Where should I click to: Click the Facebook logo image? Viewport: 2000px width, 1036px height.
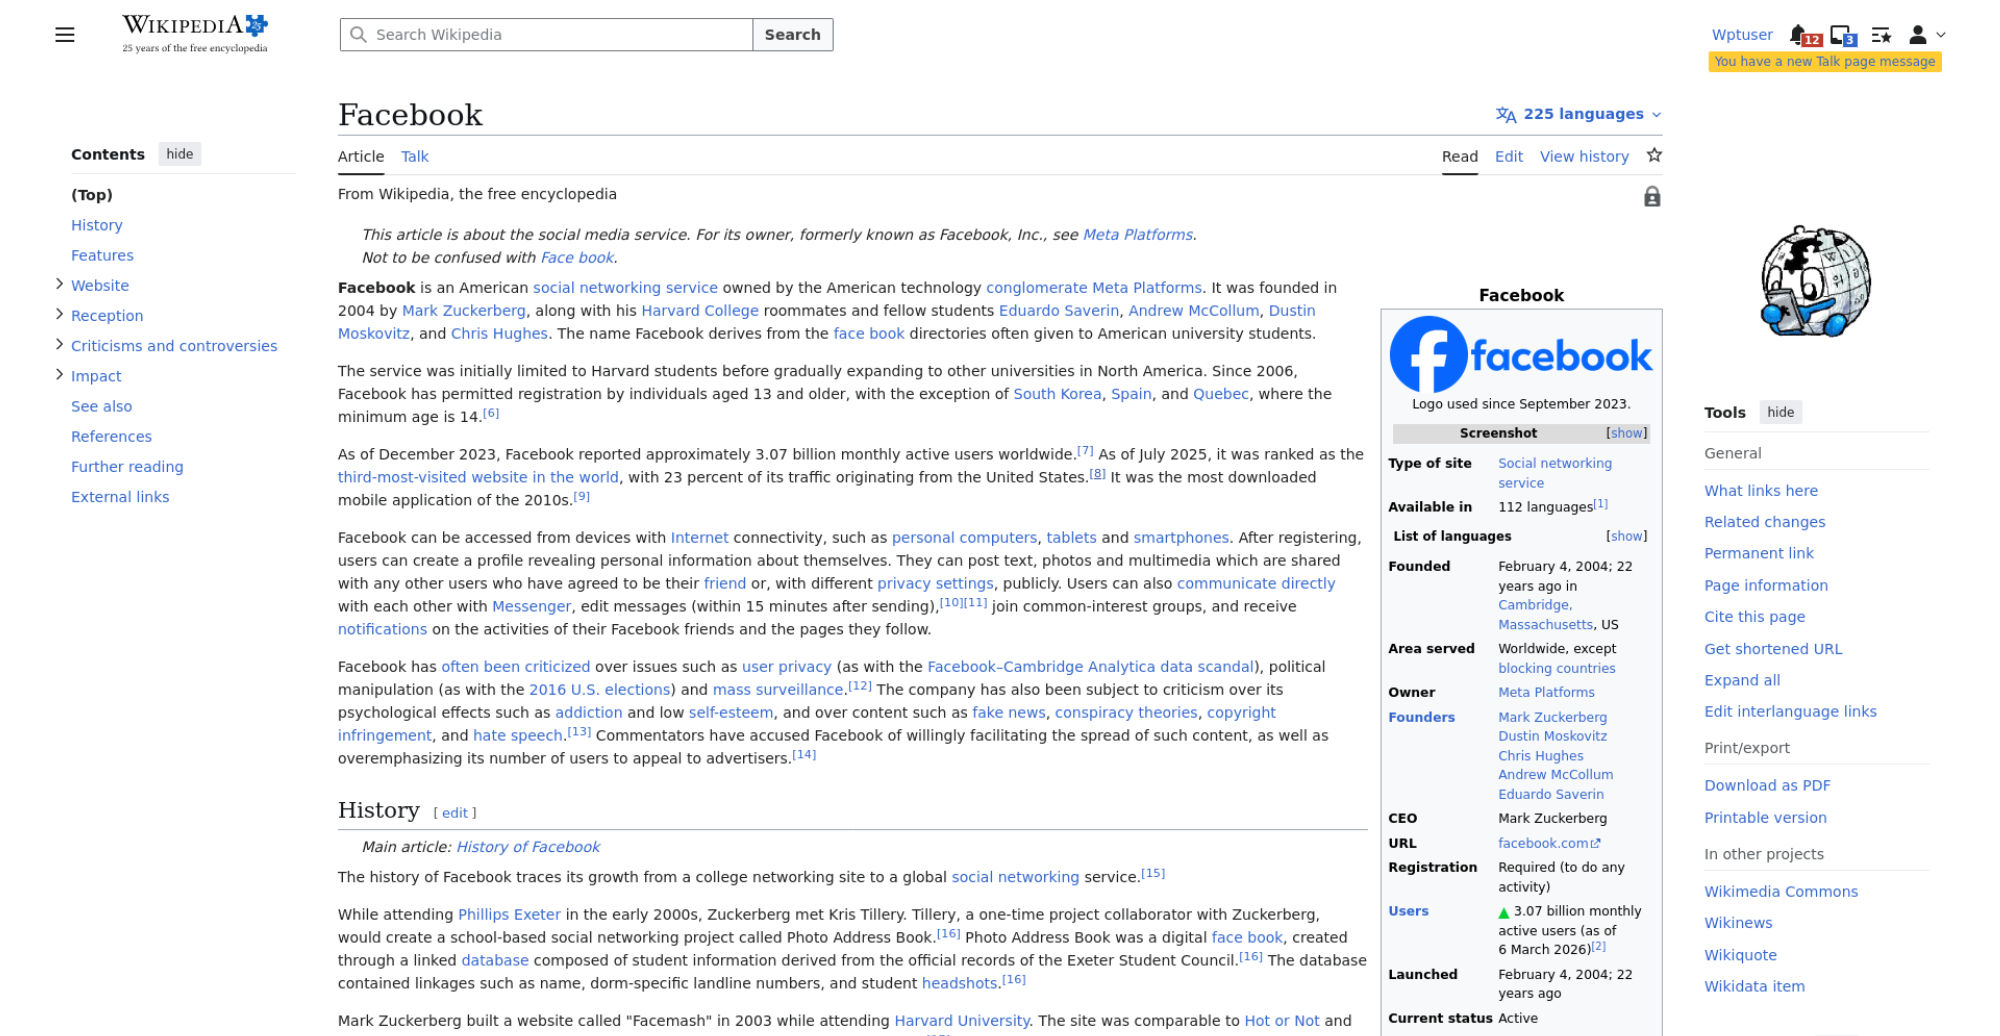[1520, 355]
